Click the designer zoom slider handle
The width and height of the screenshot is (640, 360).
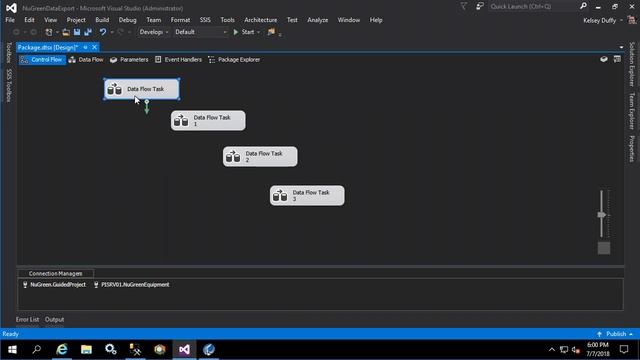pyautogui.click(x=602, y=215)
